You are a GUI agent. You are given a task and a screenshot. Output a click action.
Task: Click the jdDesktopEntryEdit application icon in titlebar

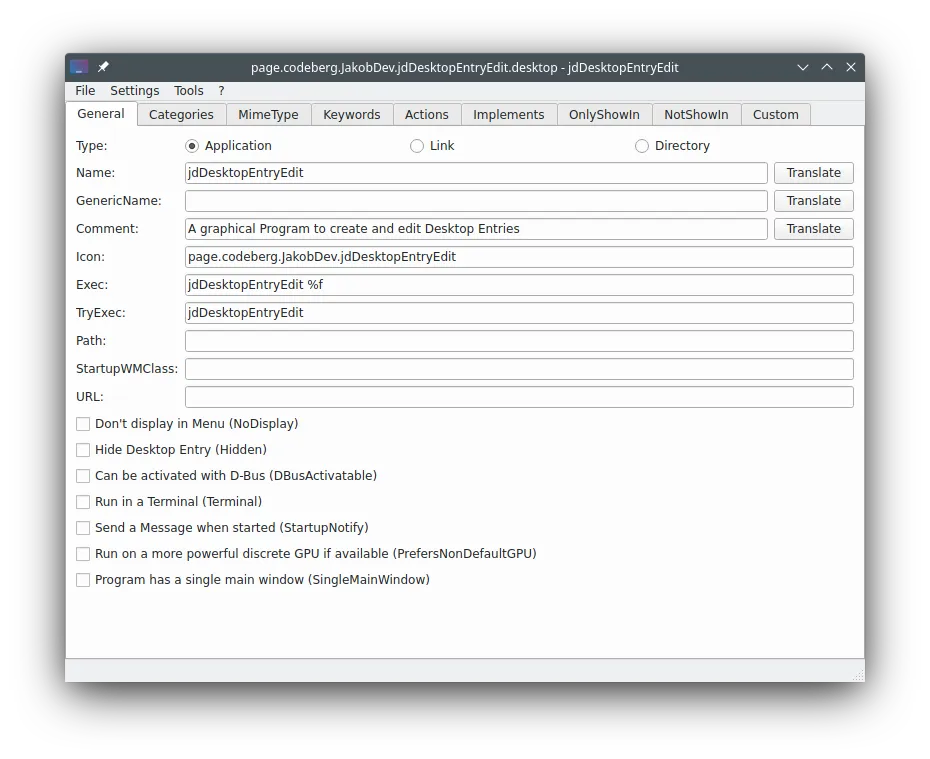pos(79,67)
